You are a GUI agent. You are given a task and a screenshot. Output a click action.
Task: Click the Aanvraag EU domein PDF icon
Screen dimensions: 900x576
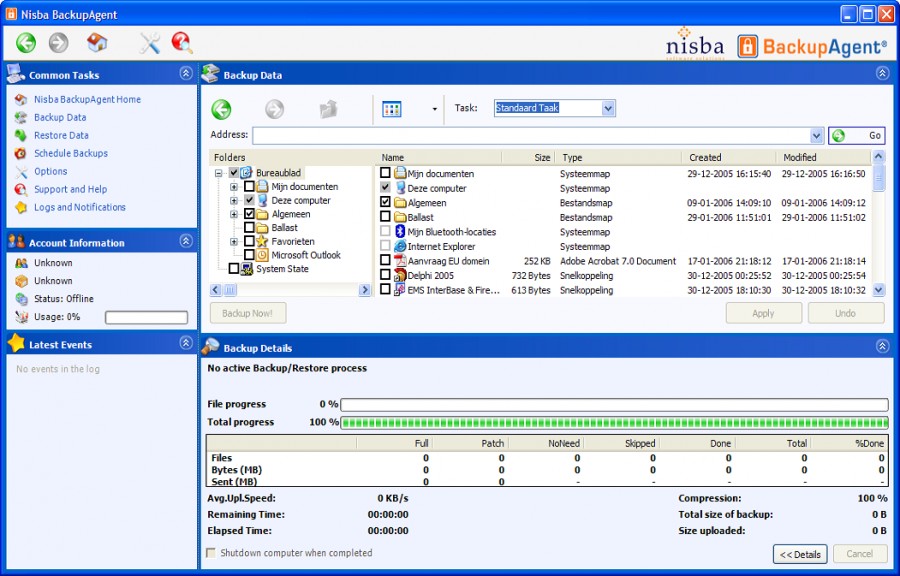(400, 261)
